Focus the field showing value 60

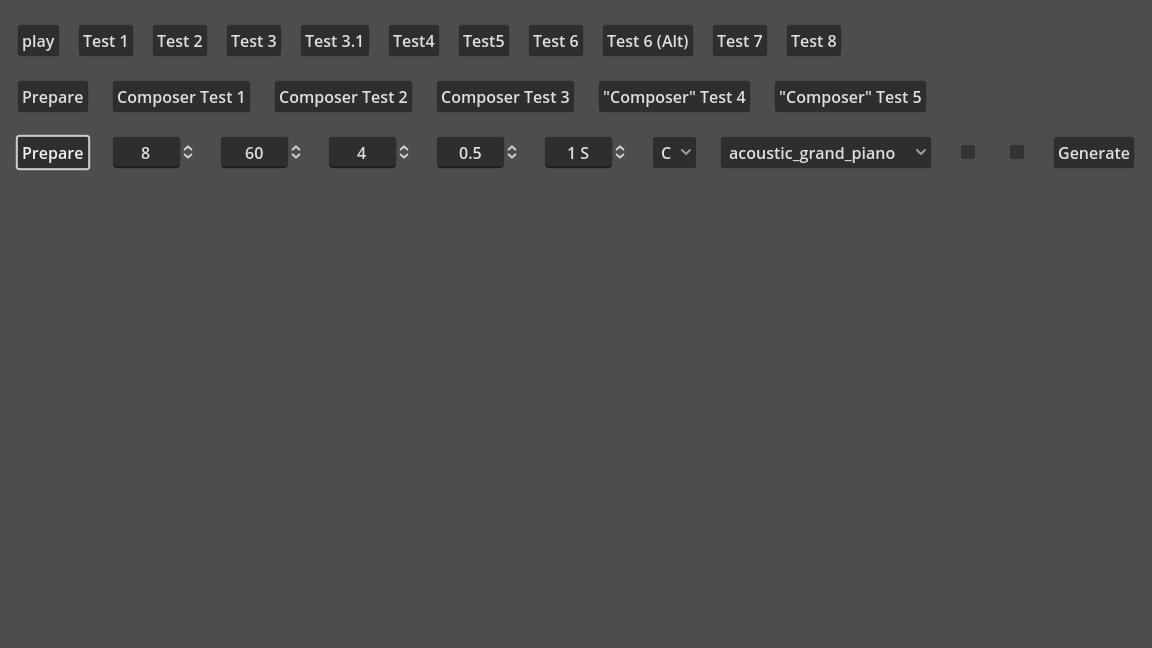tap(254, 153)
